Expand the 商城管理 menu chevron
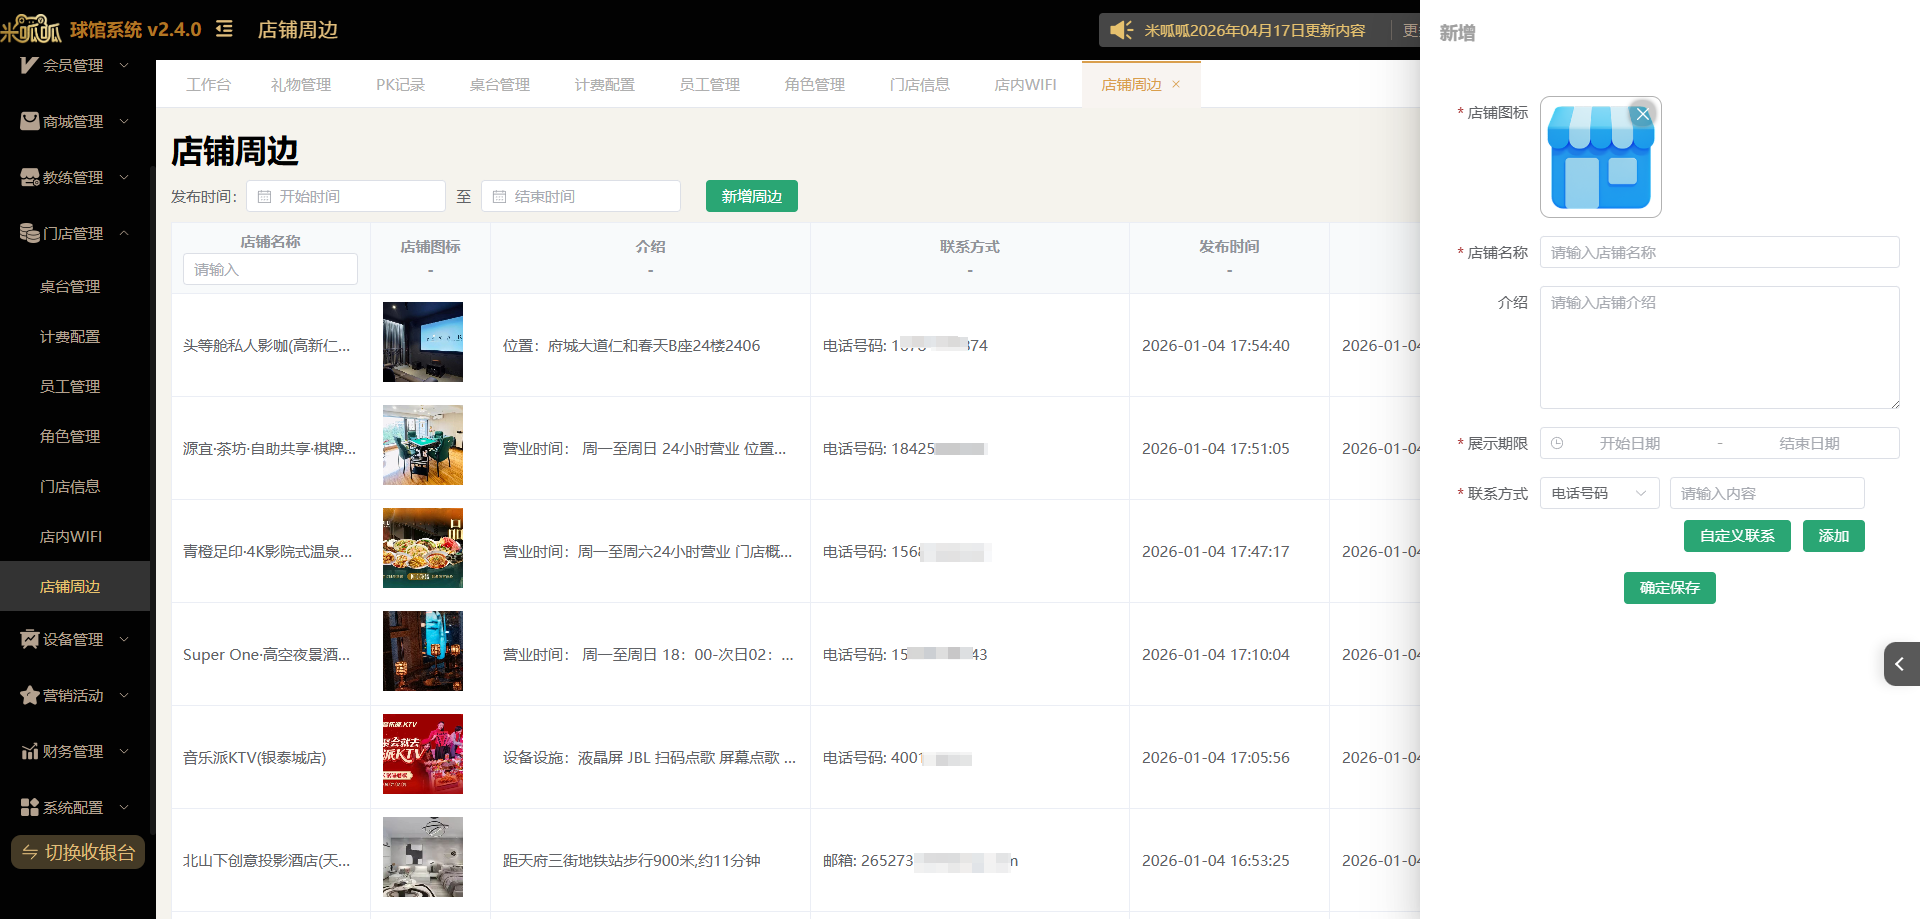 coord(124,121)
